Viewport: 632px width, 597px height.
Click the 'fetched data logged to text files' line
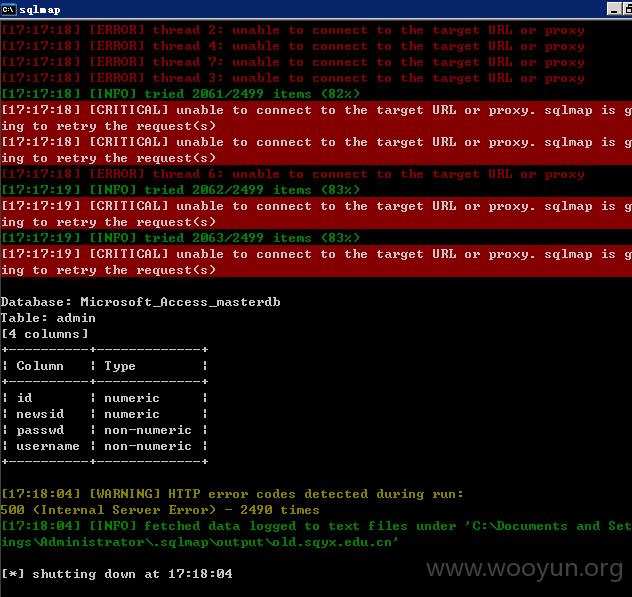click(x=316, y=526)
